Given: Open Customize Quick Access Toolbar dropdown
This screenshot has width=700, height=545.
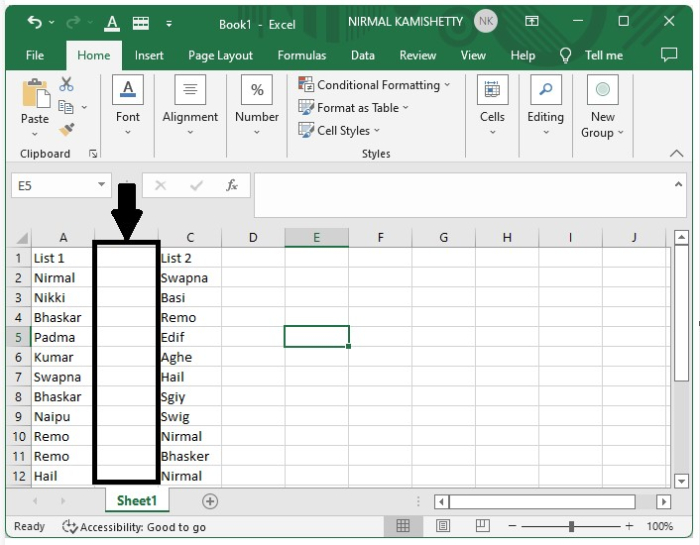Looking at the screenshot, I should (x=169, y=24).
